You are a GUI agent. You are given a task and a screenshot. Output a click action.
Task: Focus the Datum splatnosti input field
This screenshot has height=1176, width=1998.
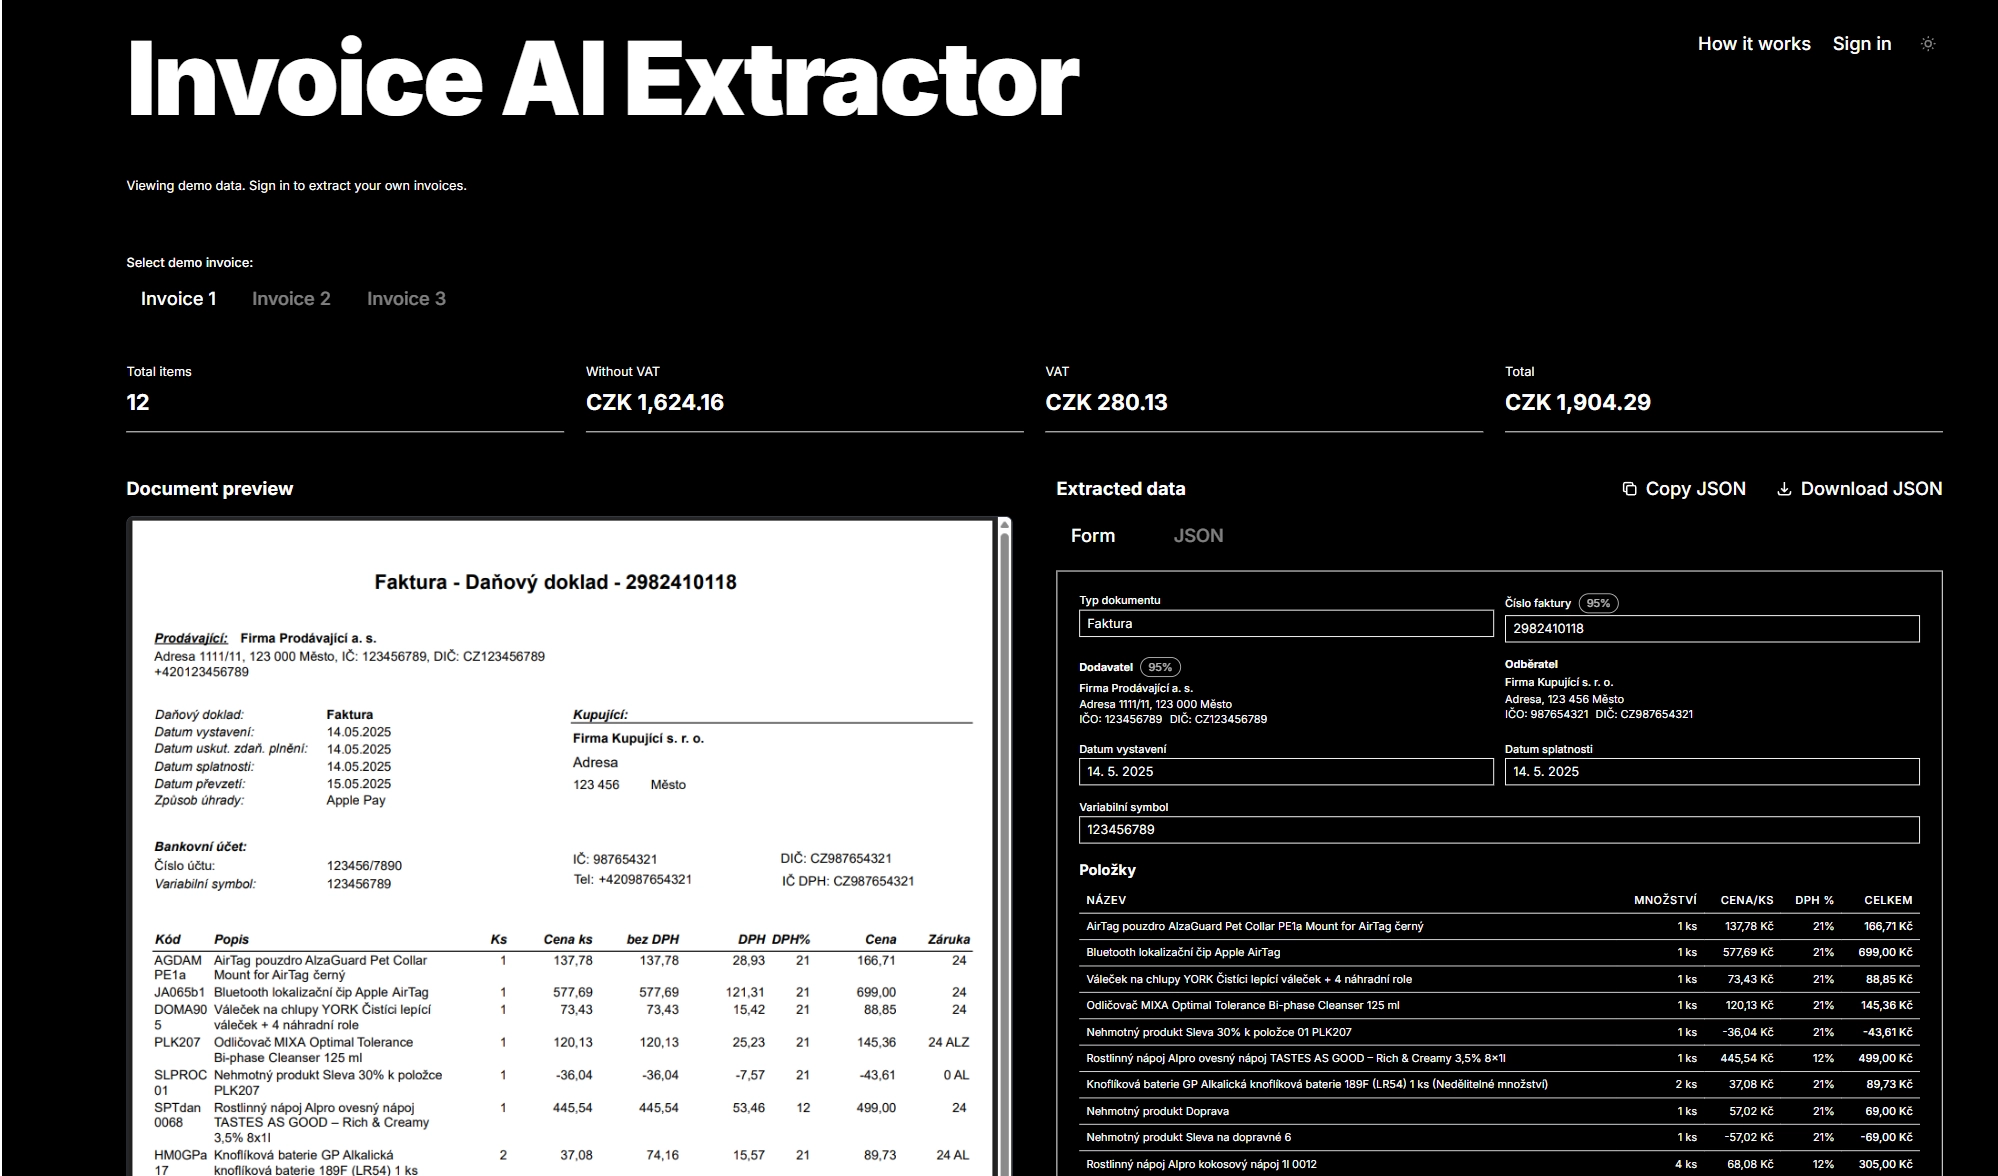point(1712,772)
